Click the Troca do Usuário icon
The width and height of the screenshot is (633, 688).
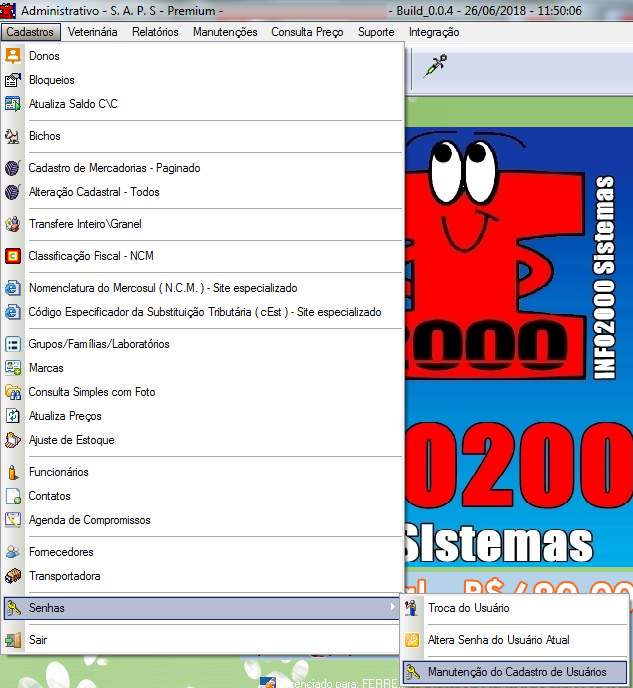[x=411, y=608]
